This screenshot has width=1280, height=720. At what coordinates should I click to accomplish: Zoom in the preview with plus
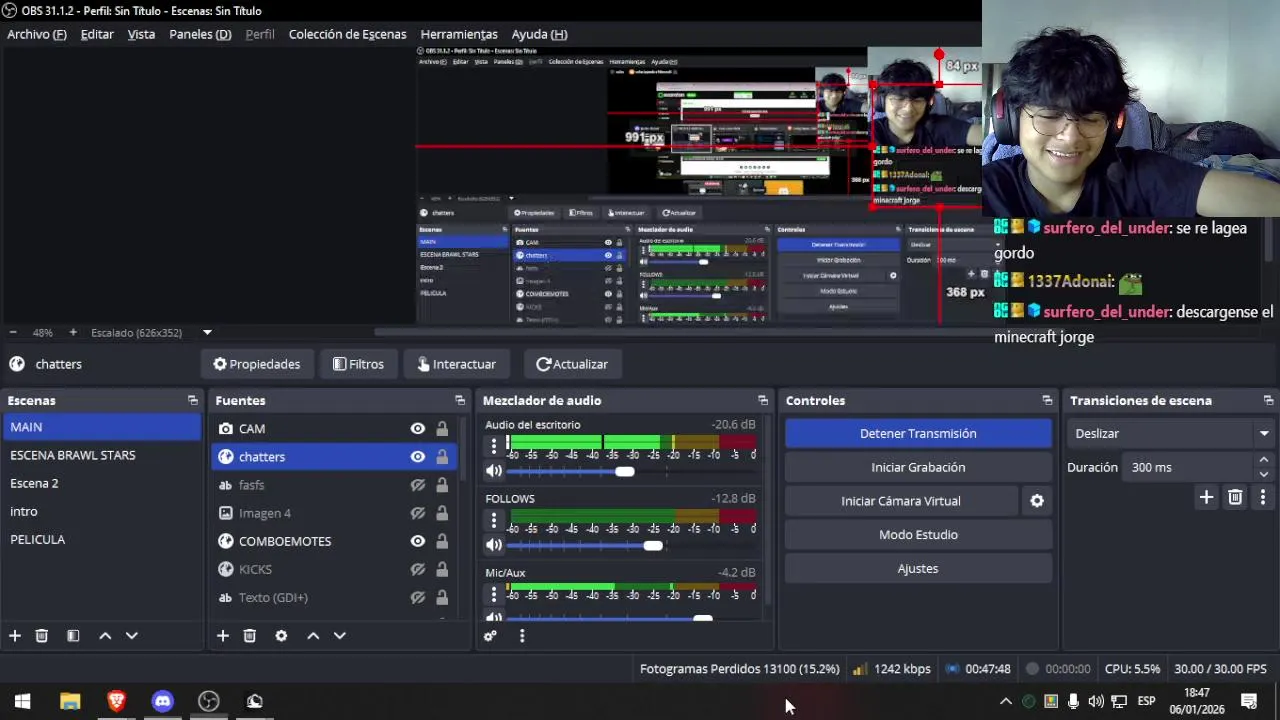point(73,332)
